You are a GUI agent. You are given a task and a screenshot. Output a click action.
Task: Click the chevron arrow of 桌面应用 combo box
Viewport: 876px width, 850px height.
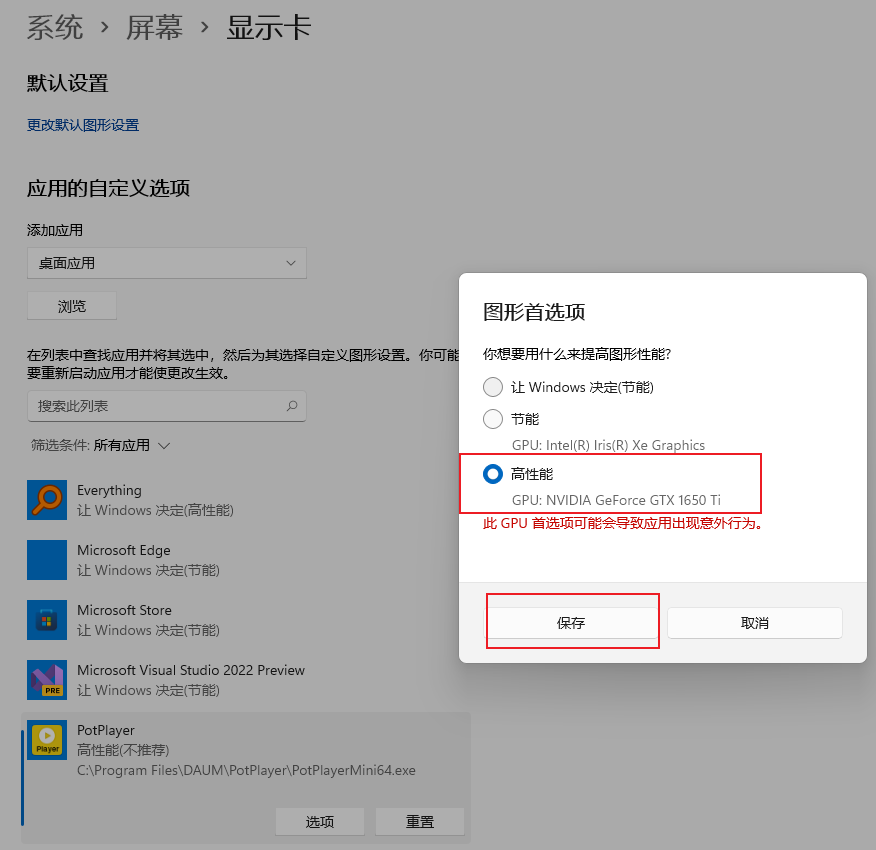coord(291,263)
